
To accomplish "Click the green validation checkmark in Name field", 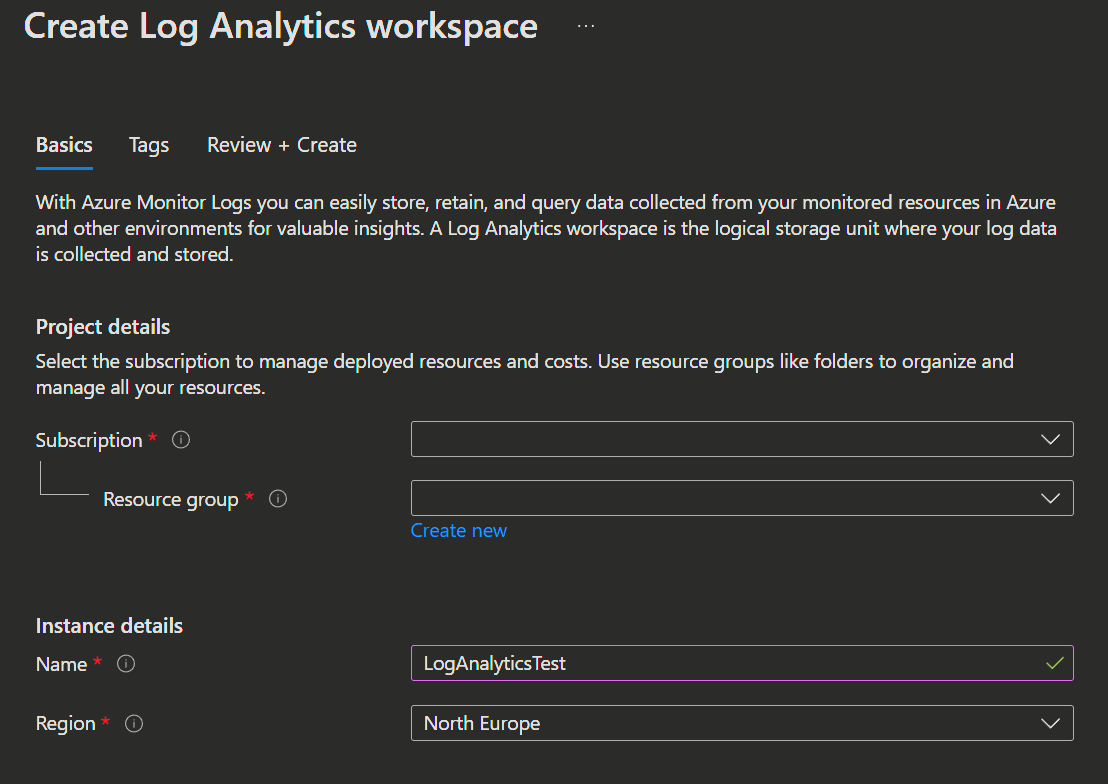I will [x=1054, y=663].
